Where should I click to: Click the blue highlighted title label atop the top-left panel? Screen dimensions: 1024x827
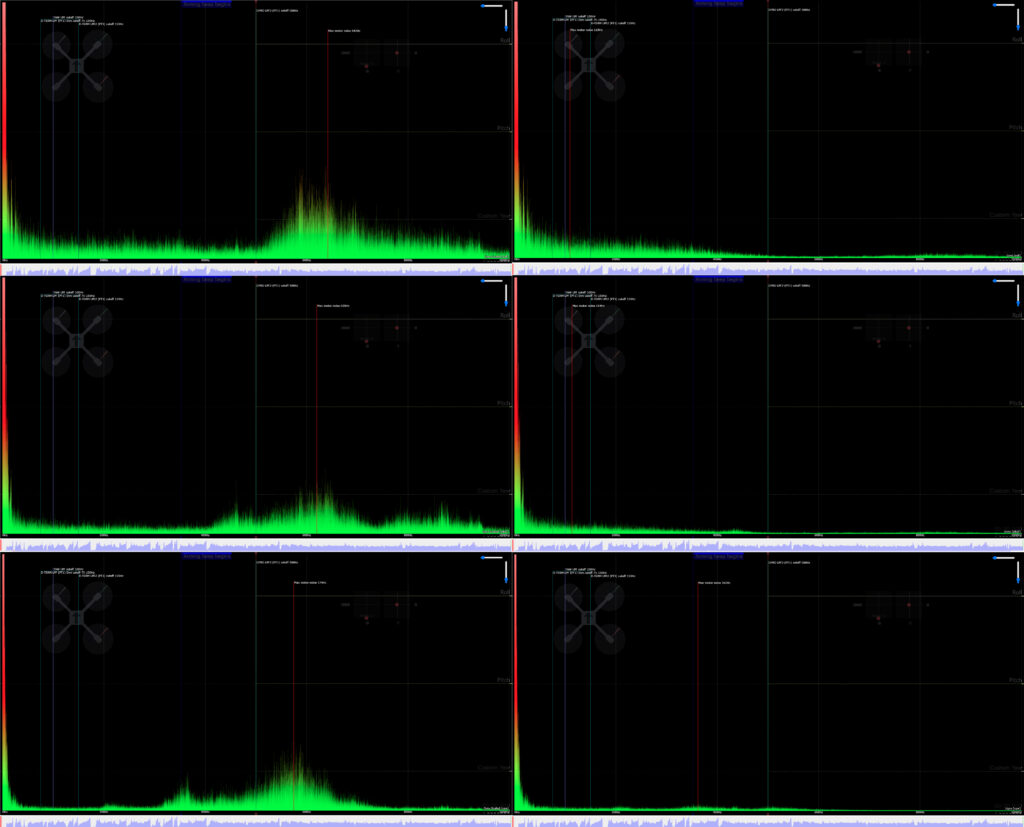point(207,4)
